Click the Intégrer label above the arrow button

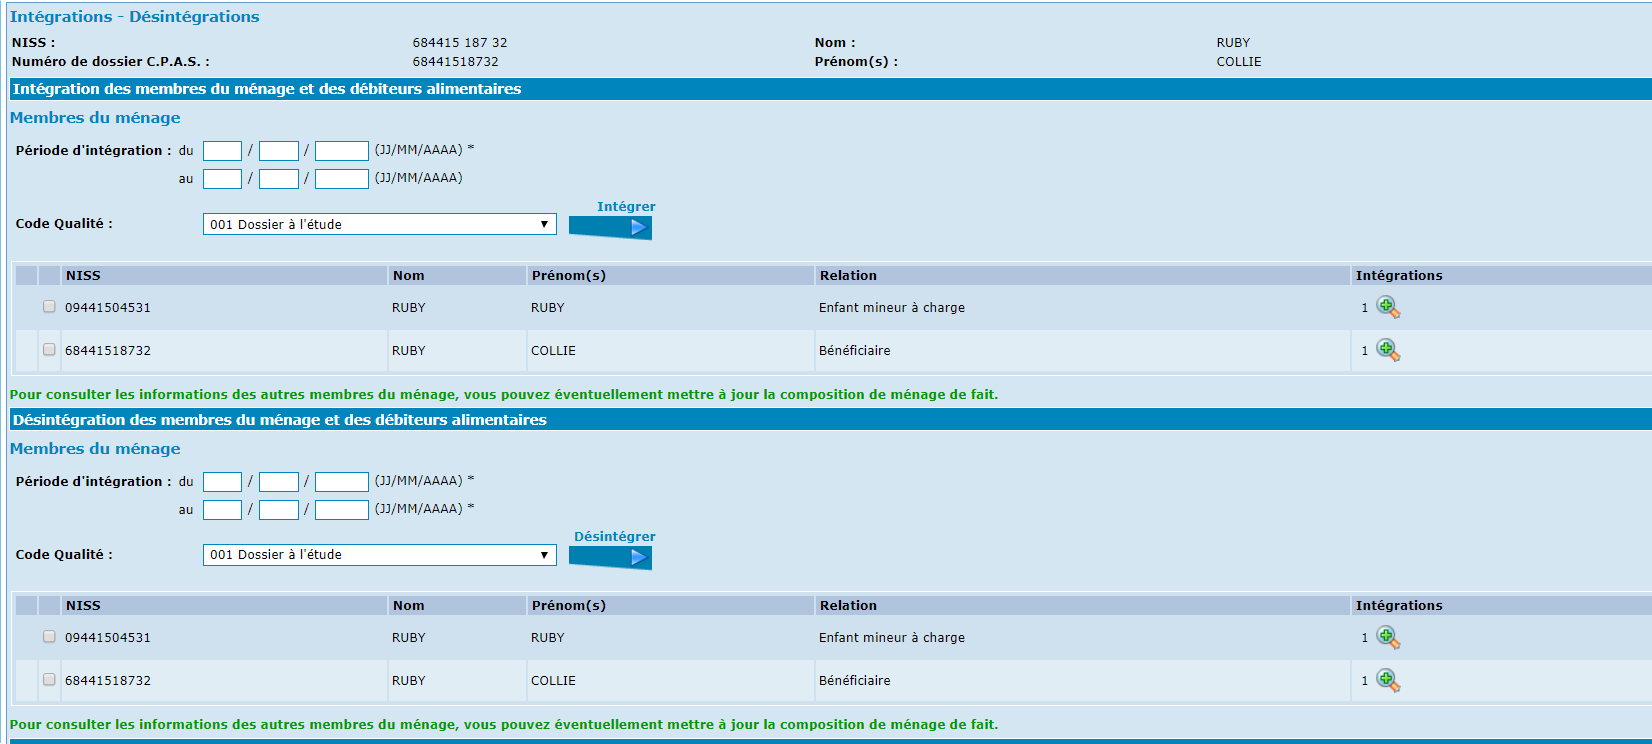[x=626, y=207]
